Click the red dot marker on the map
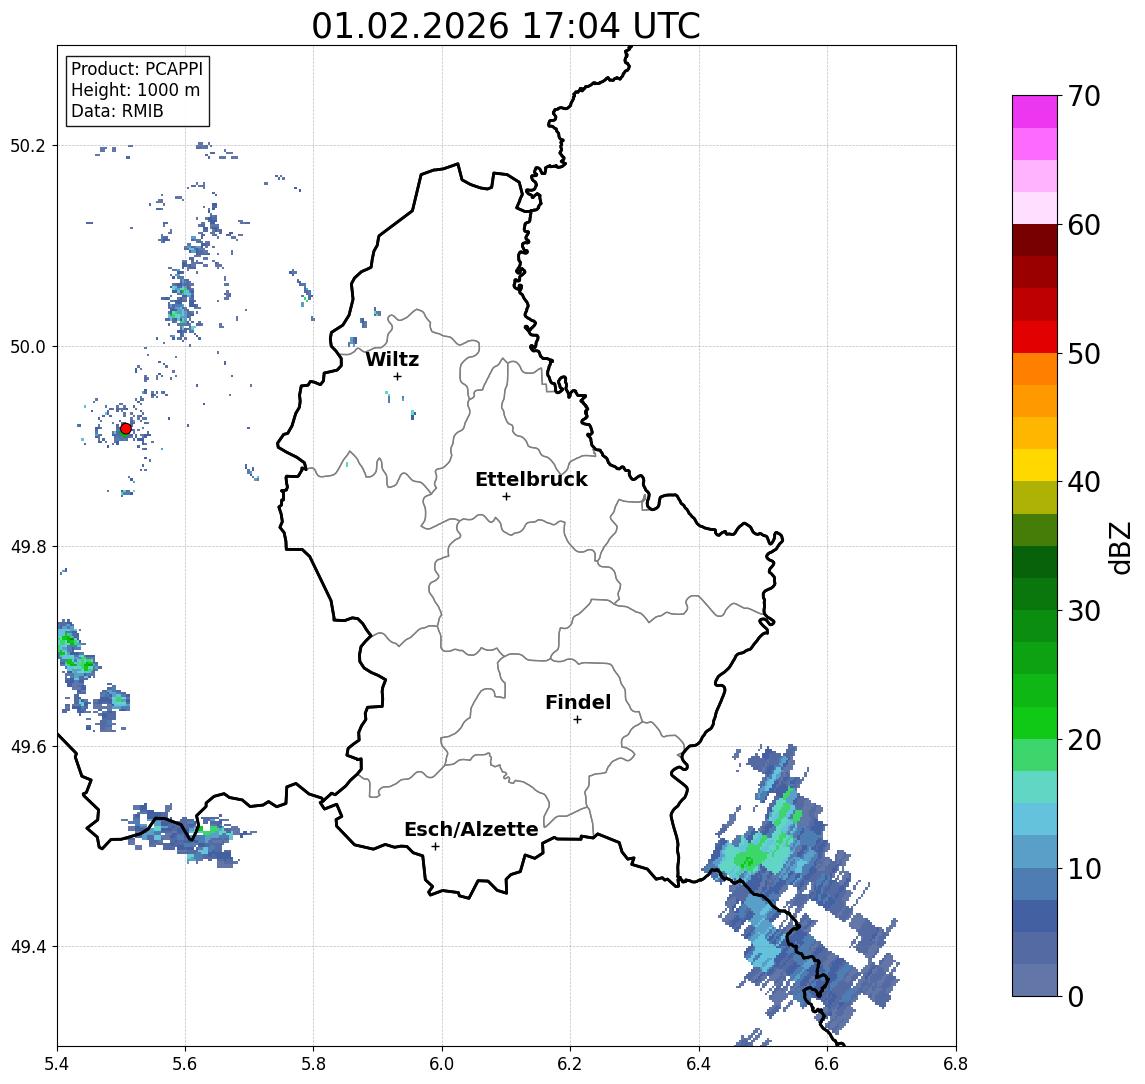 point(126,429)
